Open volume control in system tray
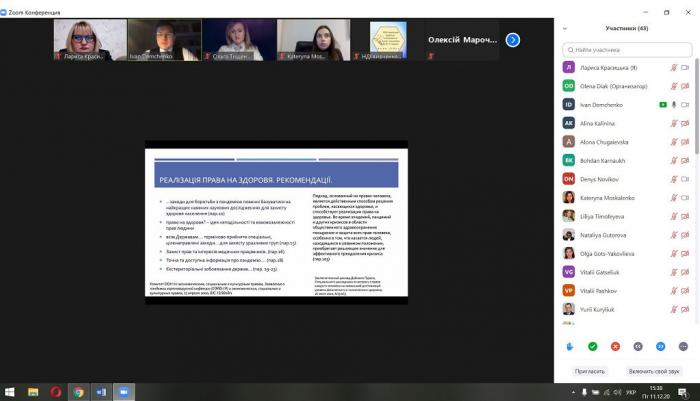 coord(617,392)
